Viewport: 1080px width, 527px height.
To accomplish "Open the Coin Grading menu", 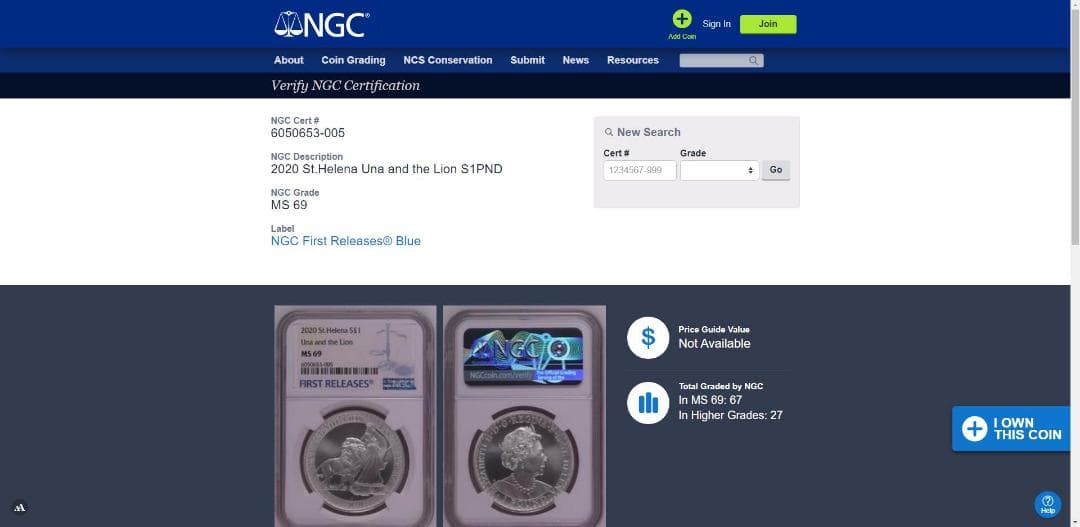I will tap(353, 60).
